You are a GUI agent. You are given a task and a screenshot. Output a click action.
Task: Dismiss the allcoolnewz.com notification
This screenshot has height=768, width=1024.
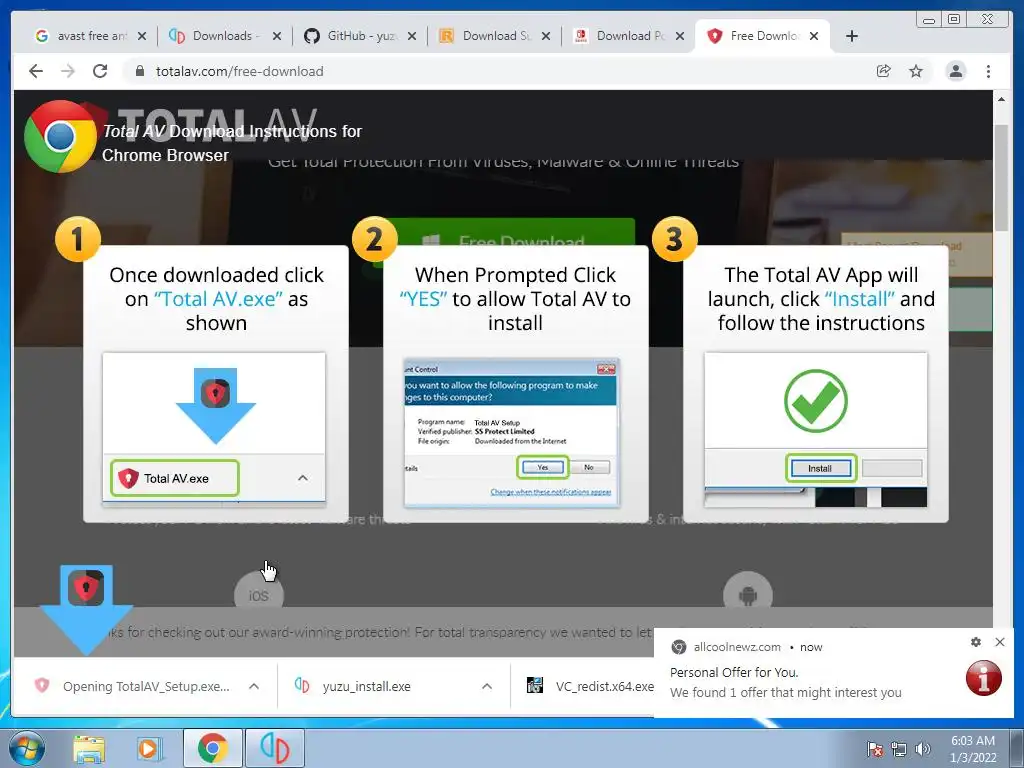[1000, 642]
